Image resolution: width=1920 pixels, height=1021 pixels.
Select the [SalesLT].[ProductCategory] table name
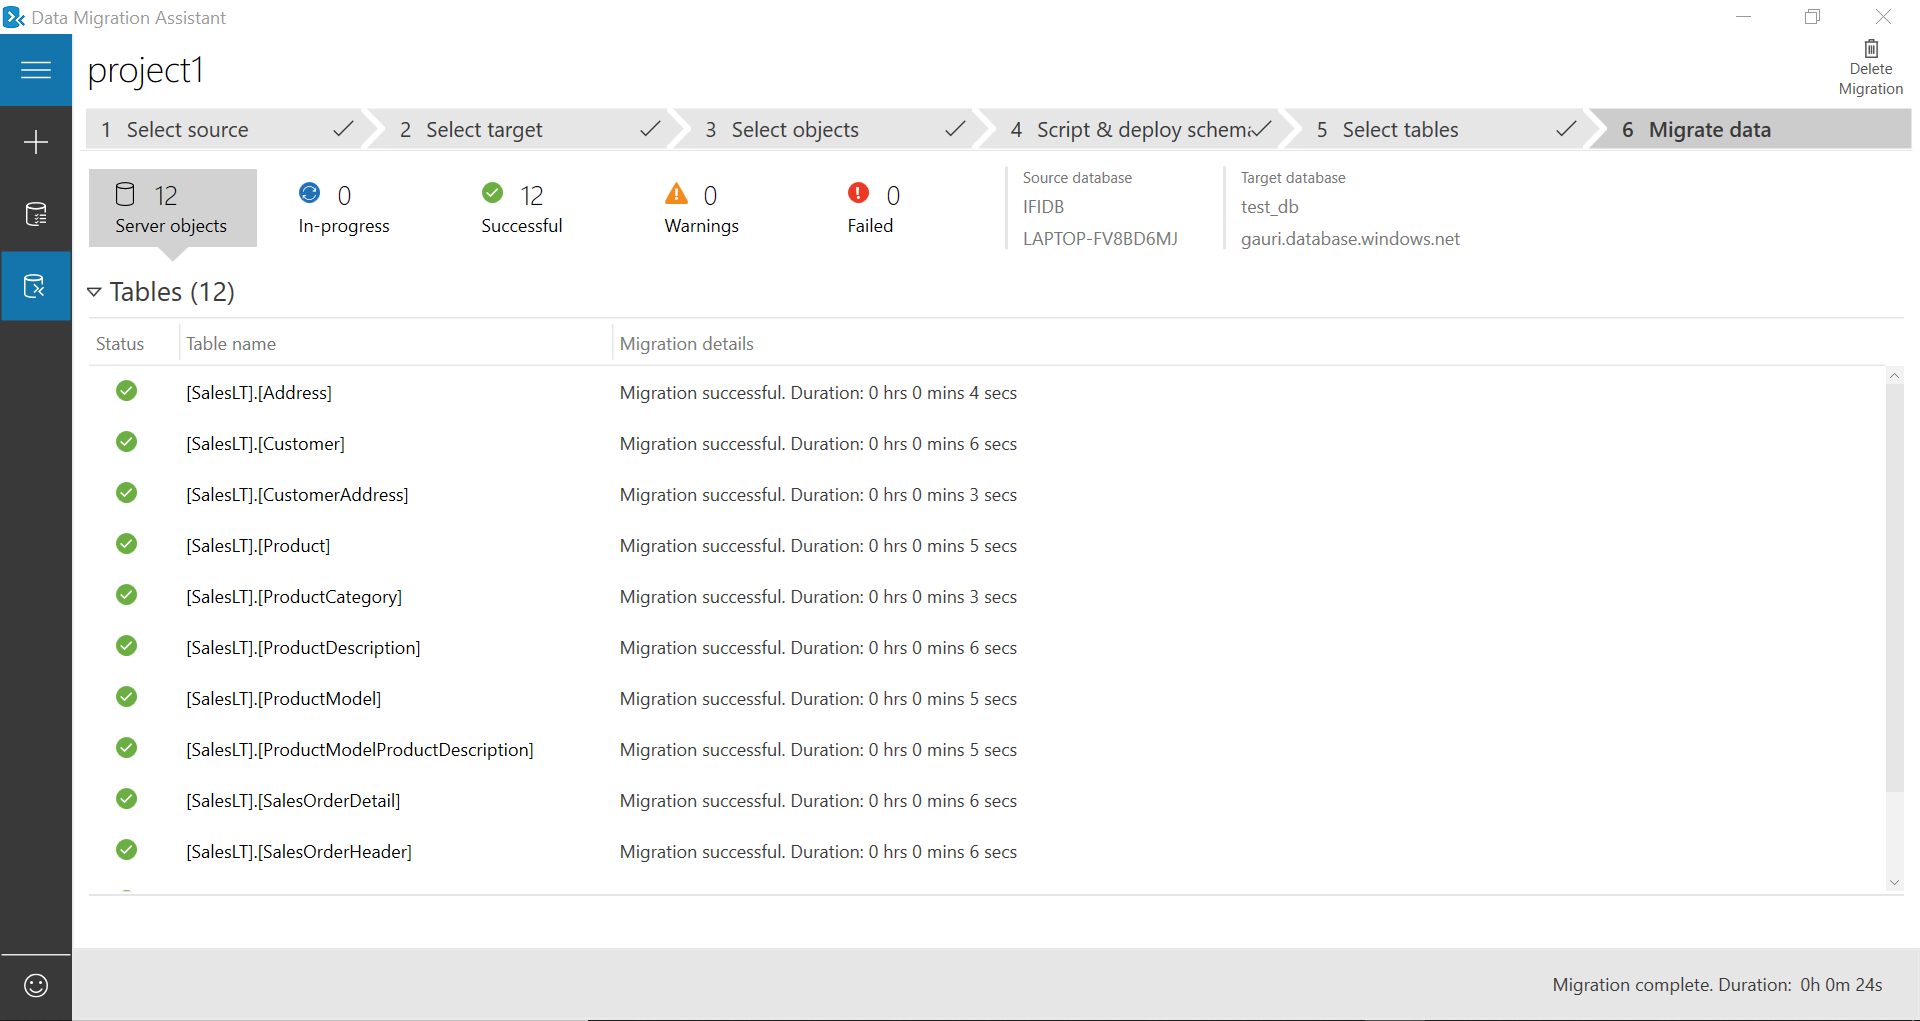click(x=294, y=597)
